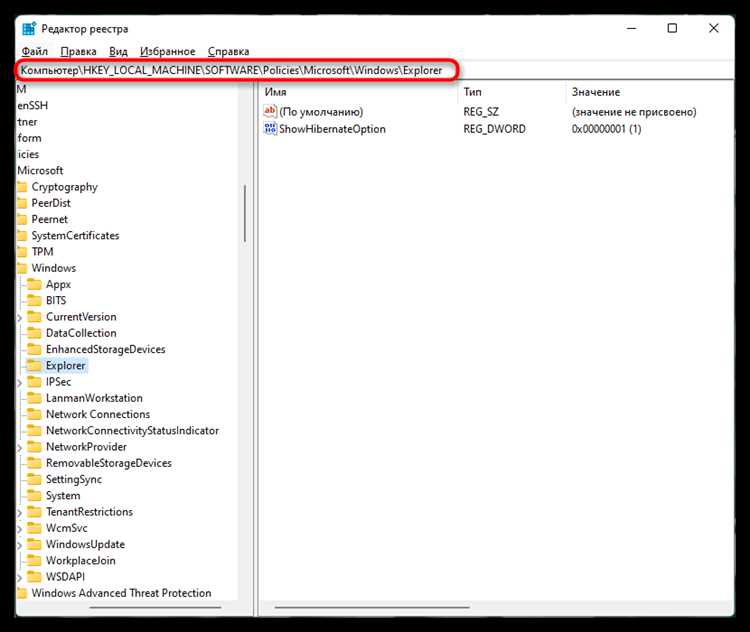Click the RemovableStorageDevices folder icon
This screenshot has height=632, width=750.
click(34, 464)
